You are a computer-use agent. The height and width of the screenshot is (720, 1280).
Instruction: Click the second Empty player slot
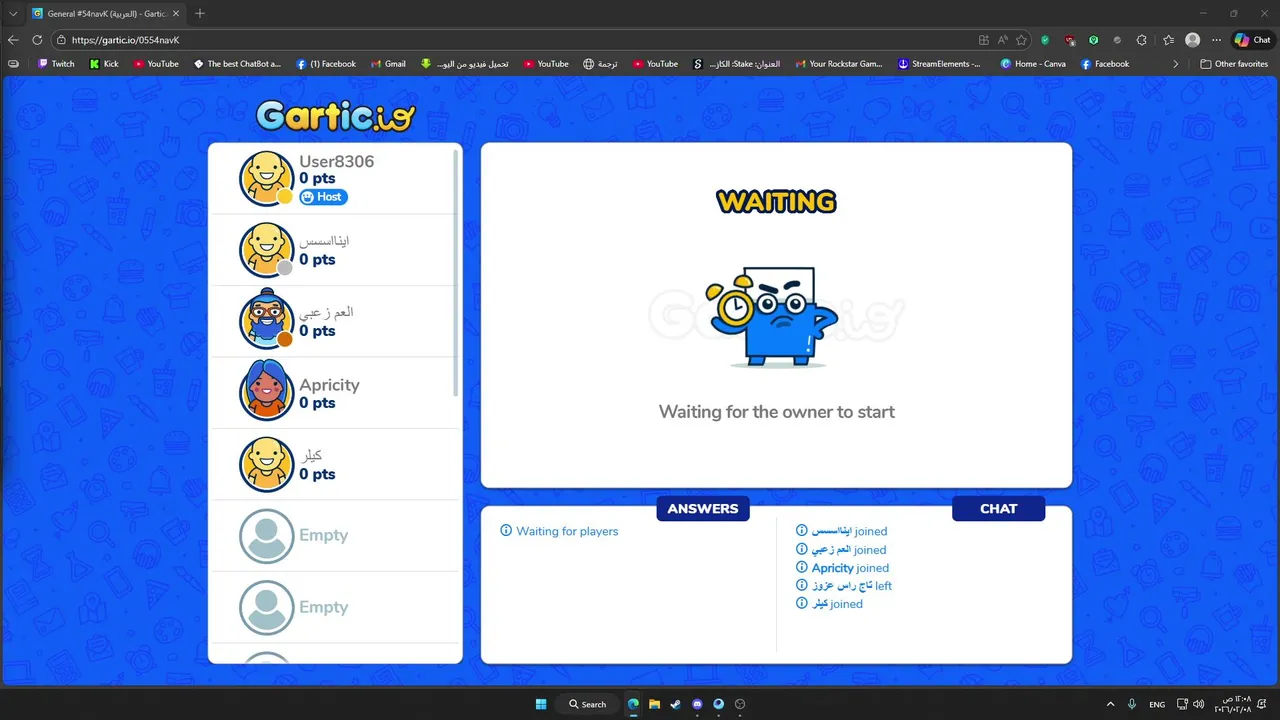(x=335, y=607)
